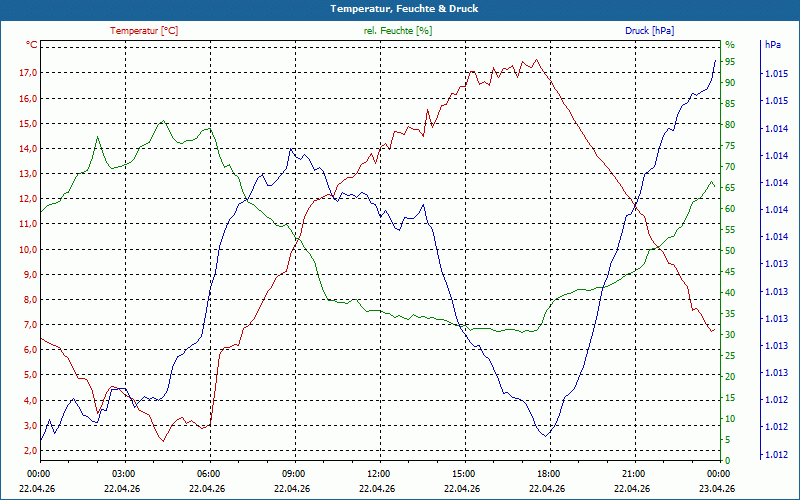
Task: Click the 7,0 temperature axis value
Action: 31,324
